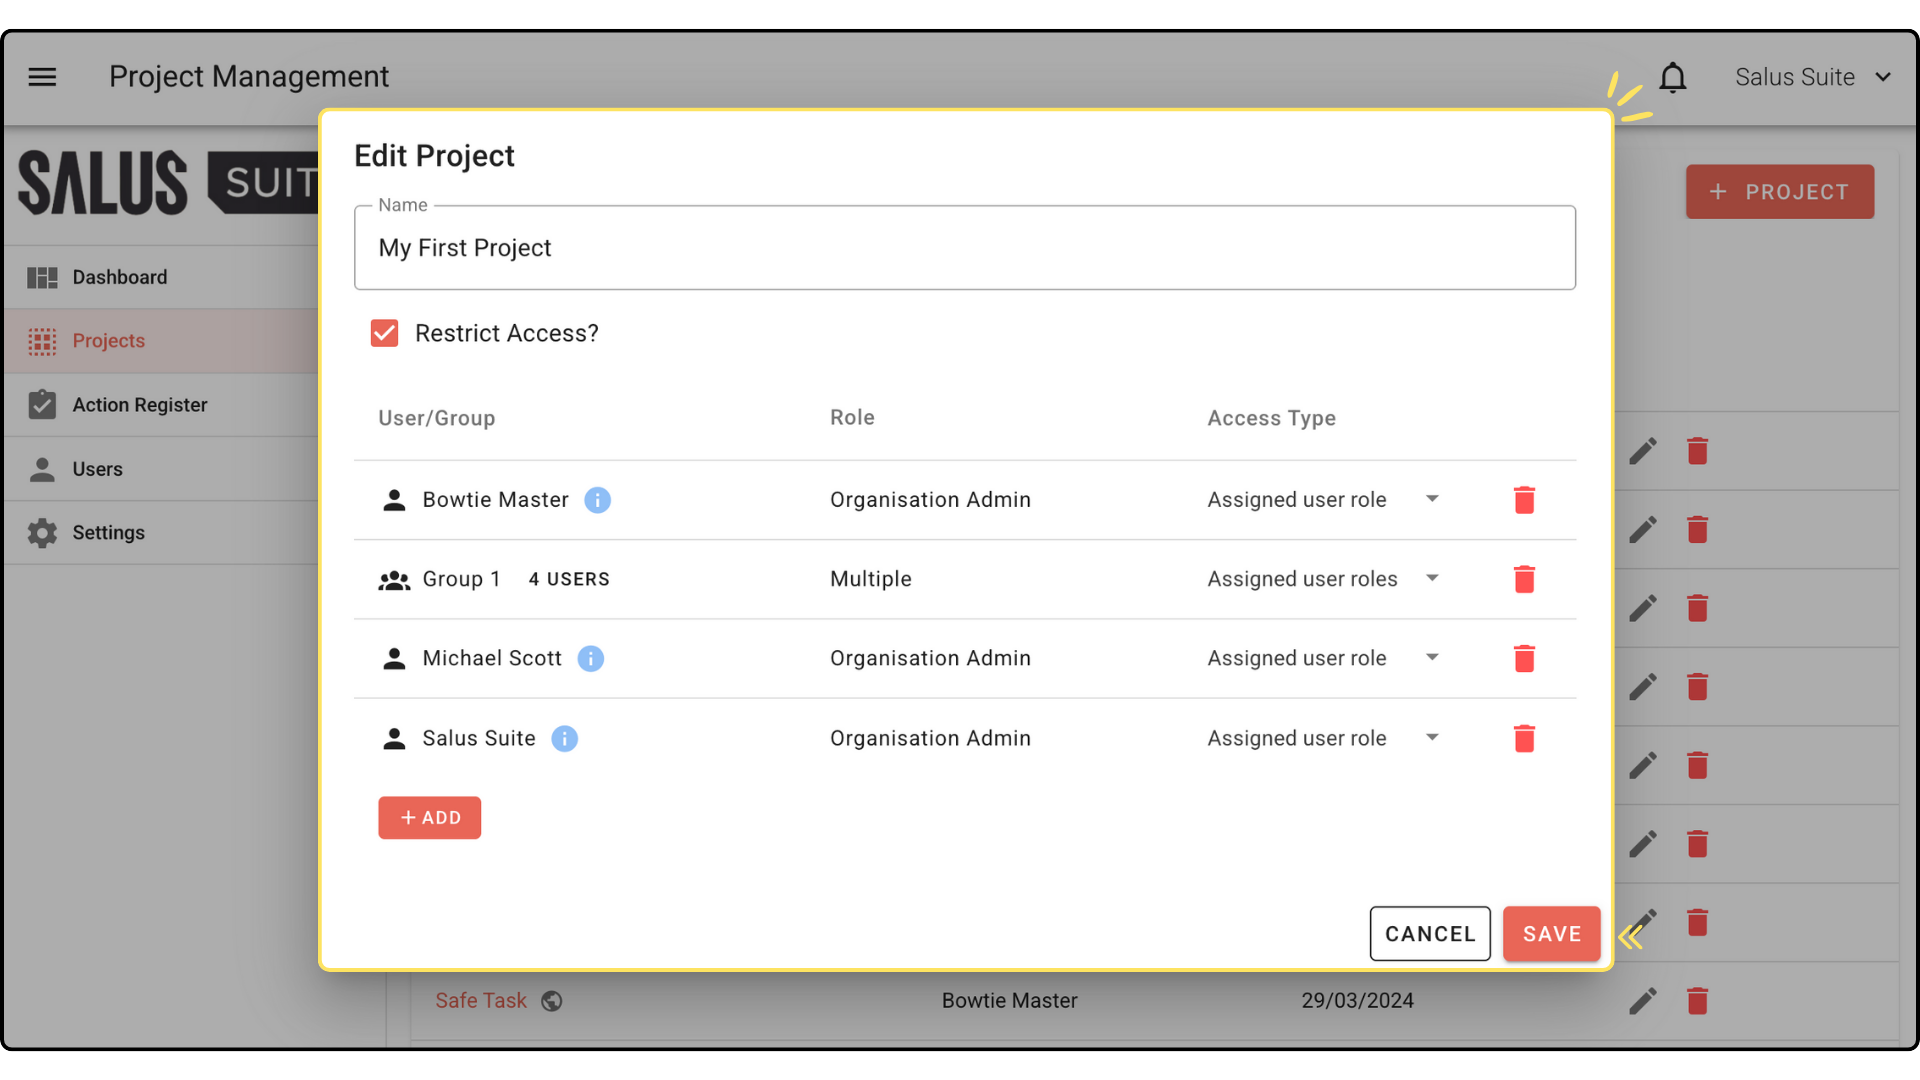Open the hamburger navigation menu
The image size is (1920, 1080).
(x=42, y=77)
